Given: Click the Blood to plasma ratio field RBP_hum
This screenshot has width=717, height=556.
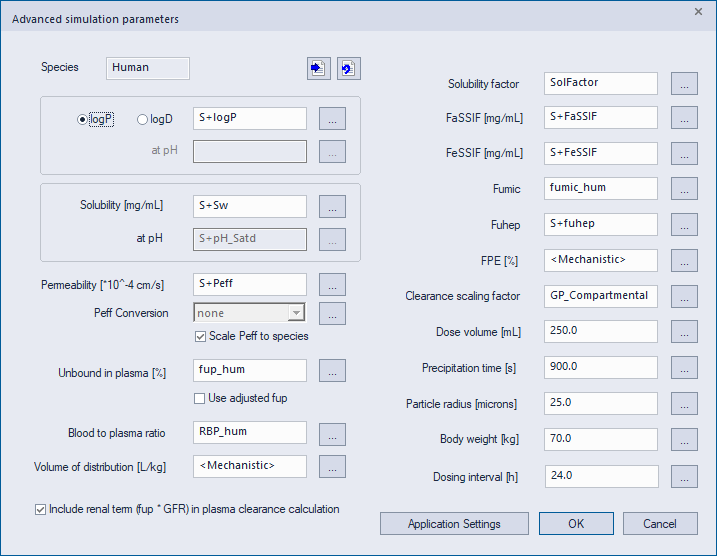Looking at the screenshot, I should pos(250,433).
